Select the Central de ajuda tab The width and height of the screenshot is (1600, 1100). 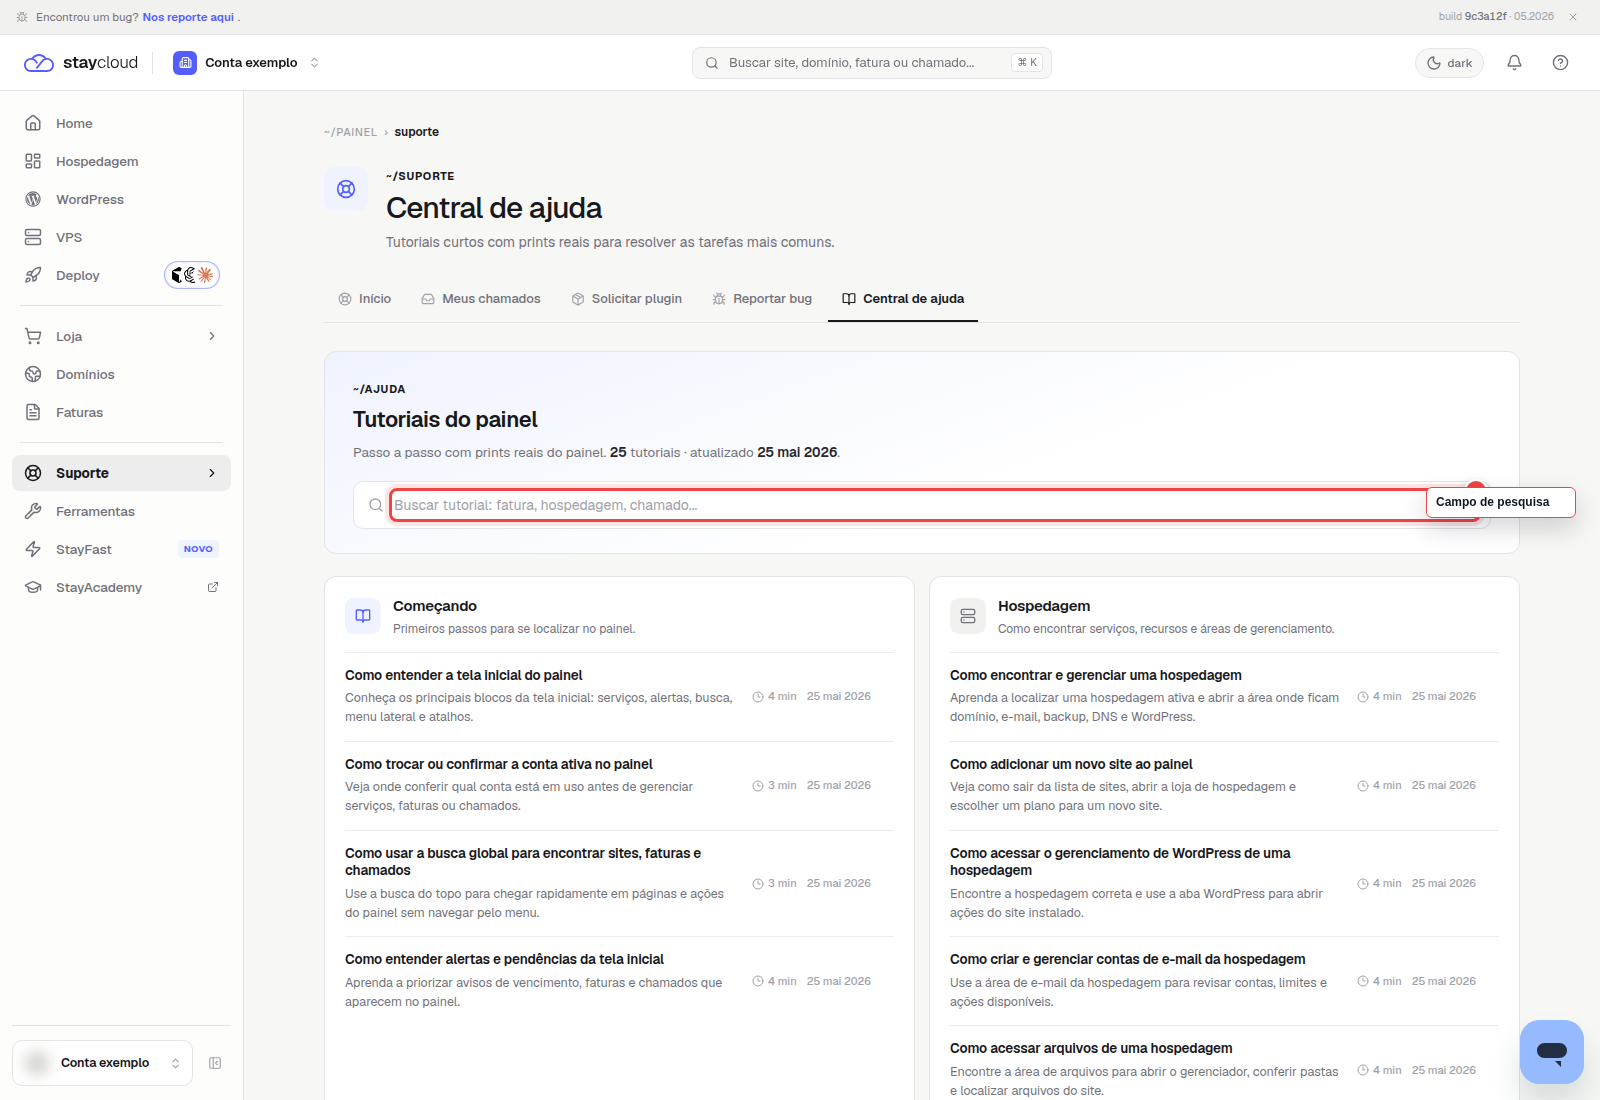[903, 299]
